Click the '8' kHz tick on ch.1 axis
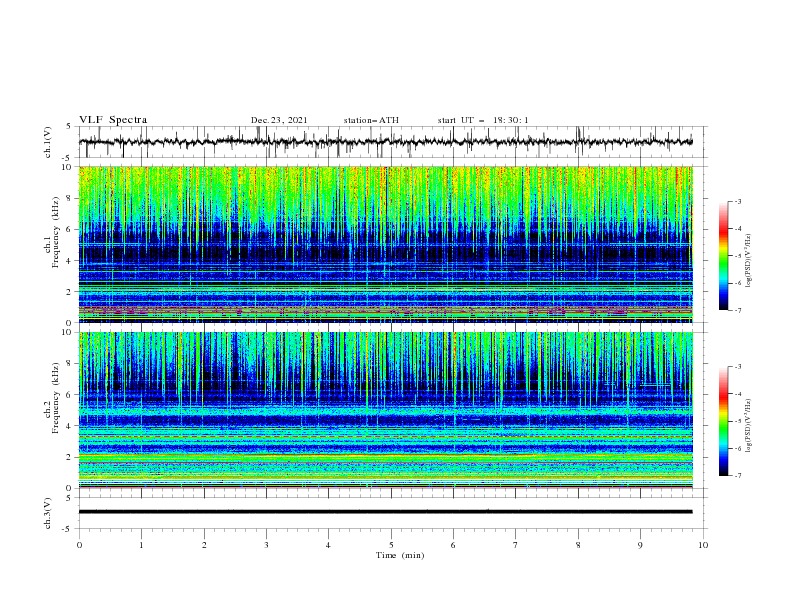The width and height of the screenshot is (792, 612). coord(70,198)
